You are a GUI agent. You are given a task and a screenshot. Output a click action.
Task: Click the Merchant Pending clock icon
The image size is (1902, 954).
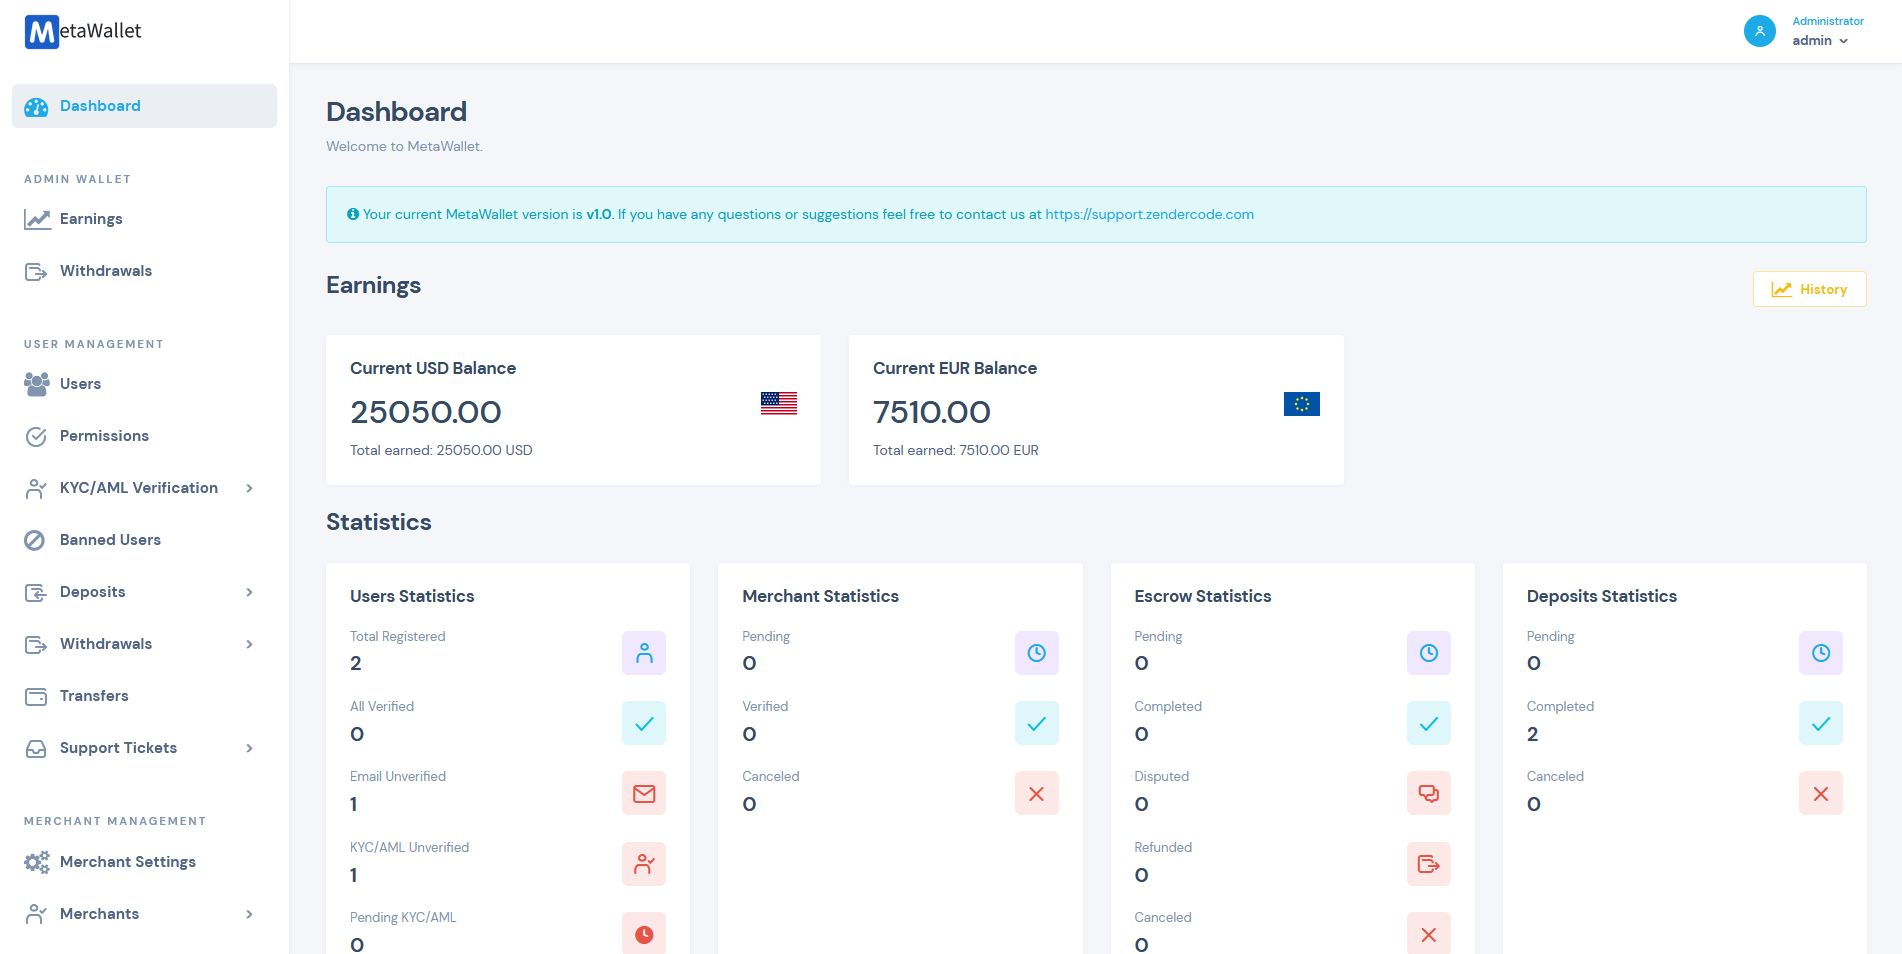click(x=1036, y=653)
